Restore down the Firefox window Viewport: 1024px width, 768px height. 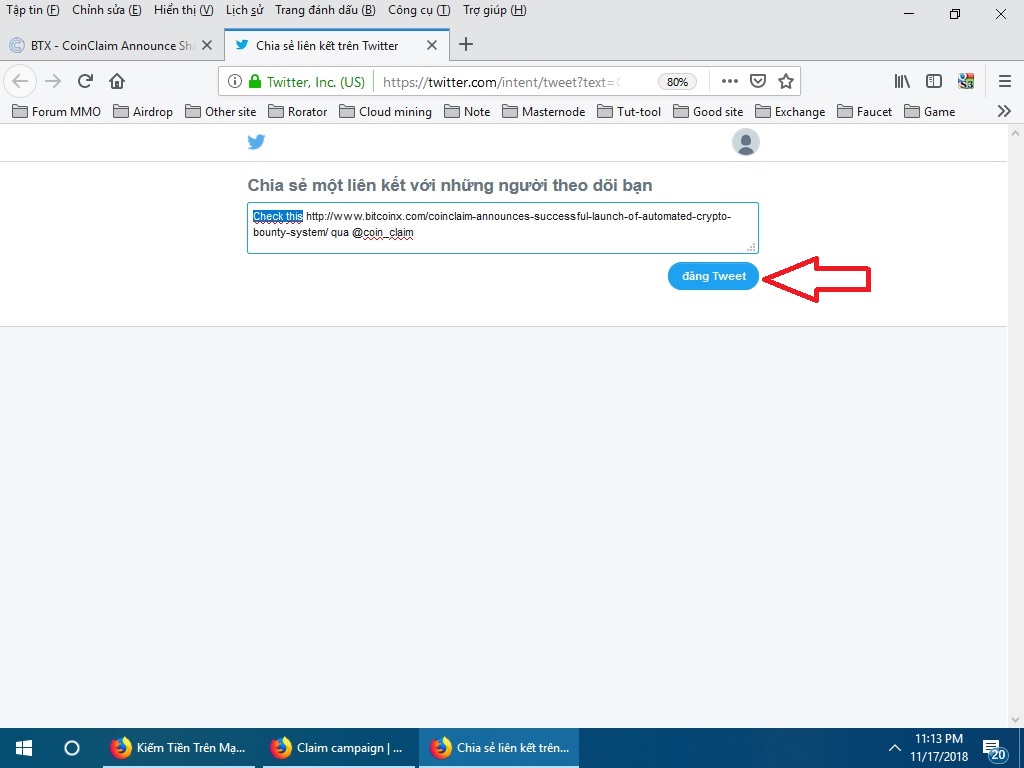click(x=955, y=14)
